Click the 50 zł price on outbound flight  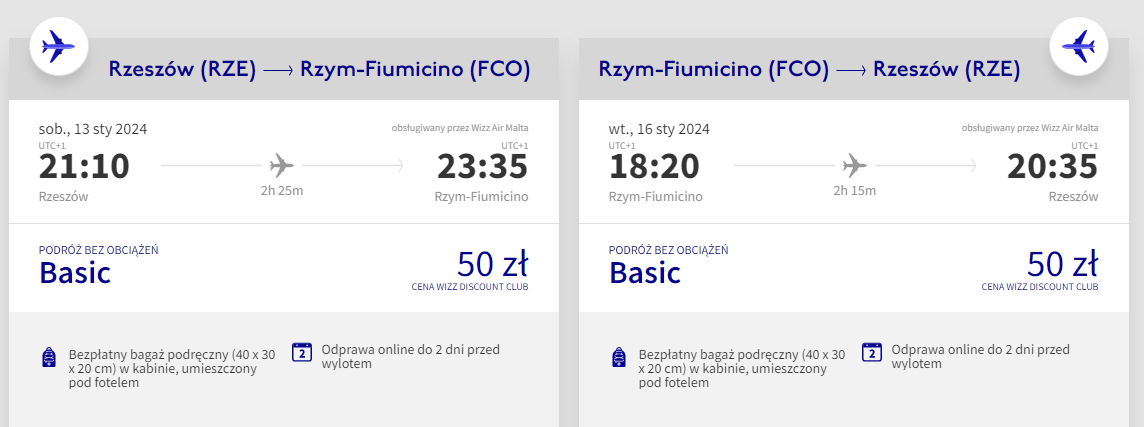[x=492, y=264]
